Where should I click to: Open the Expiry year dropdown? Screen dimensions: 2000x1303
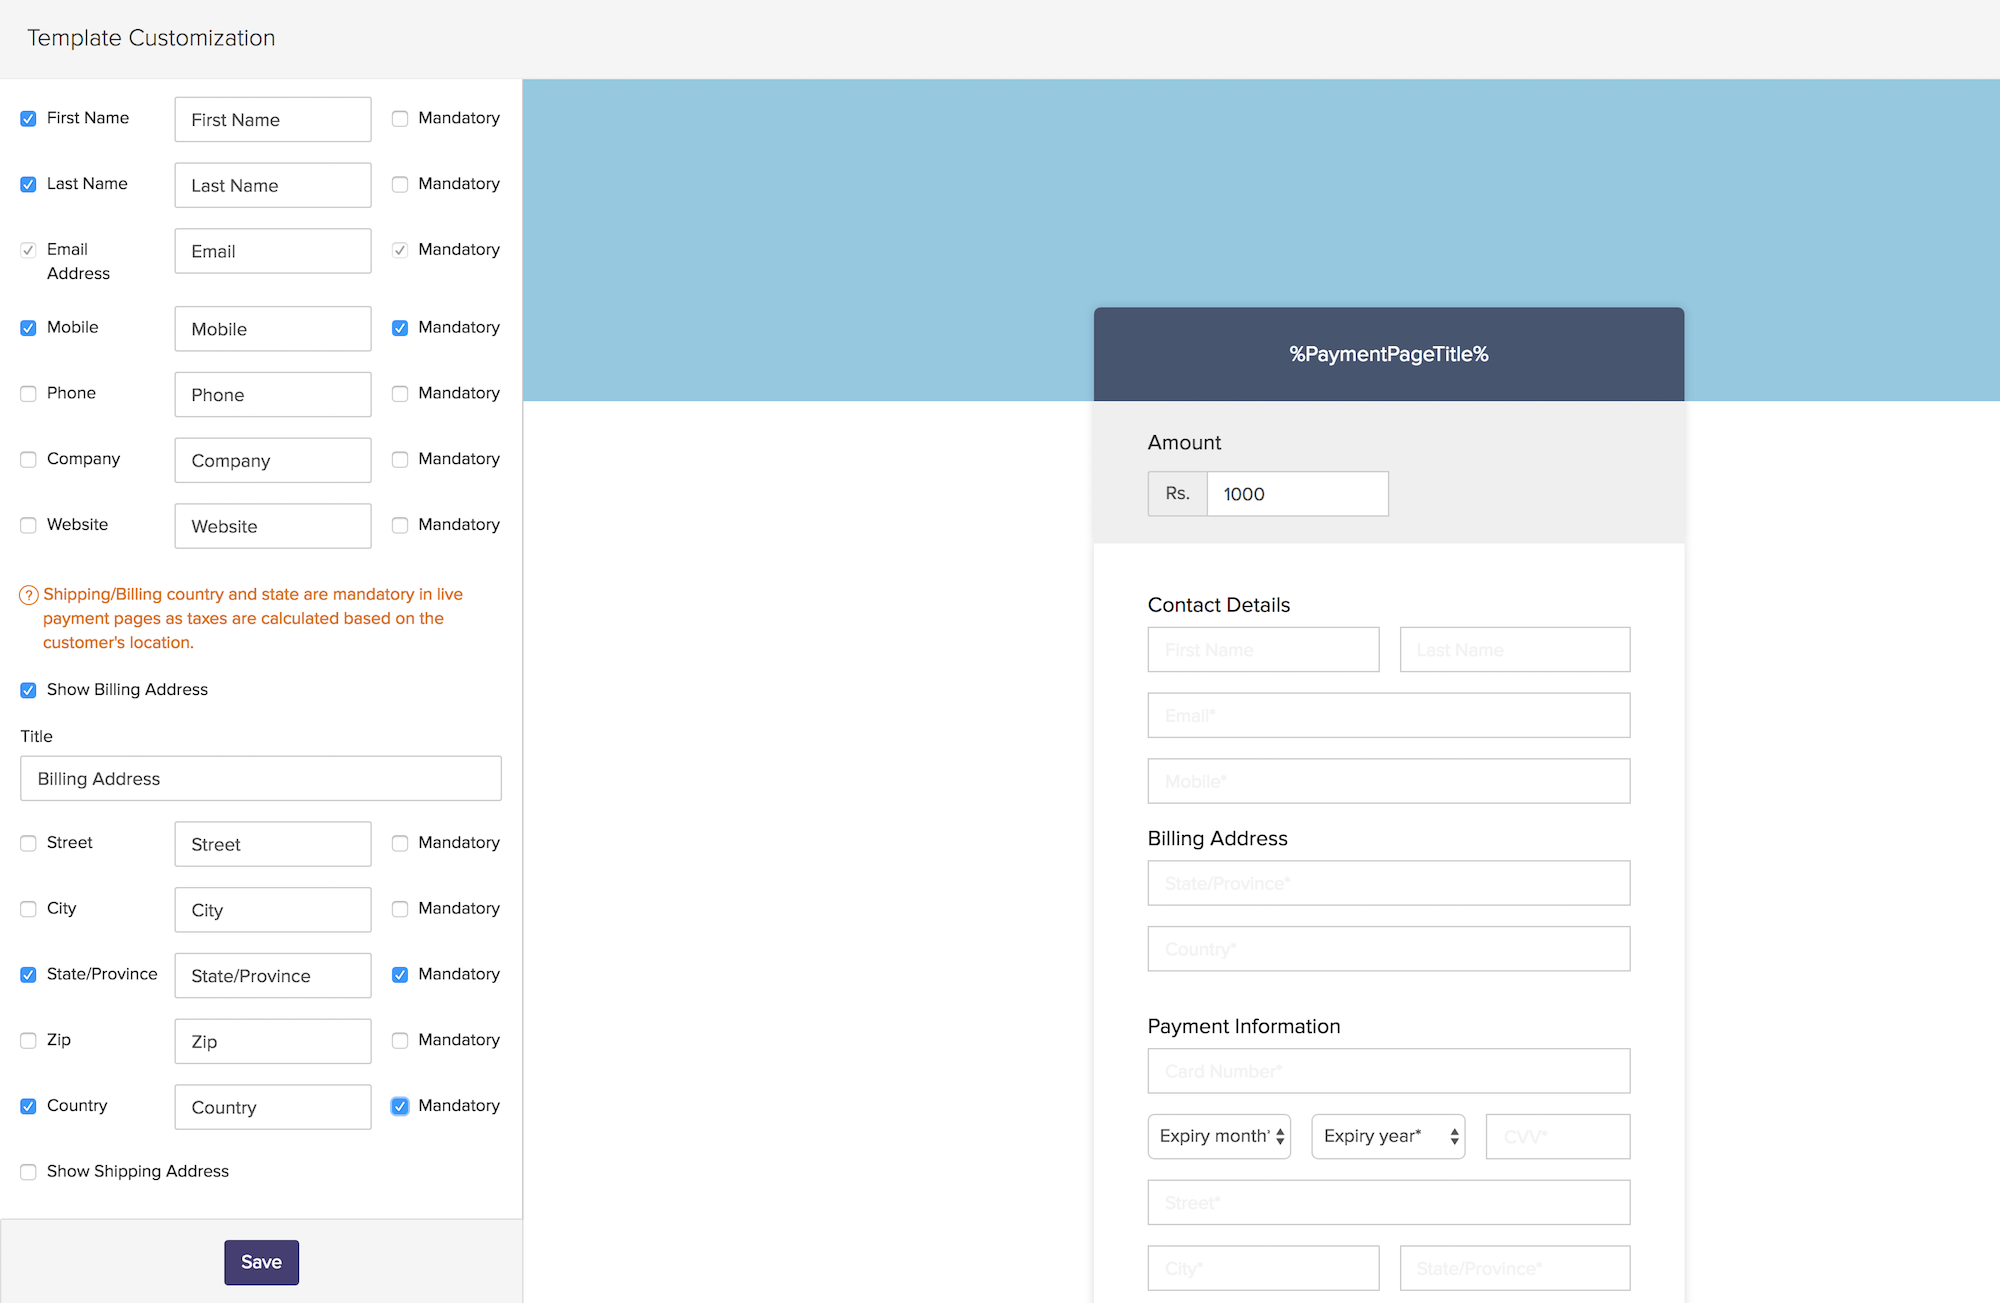(x=1387, y=1137)
